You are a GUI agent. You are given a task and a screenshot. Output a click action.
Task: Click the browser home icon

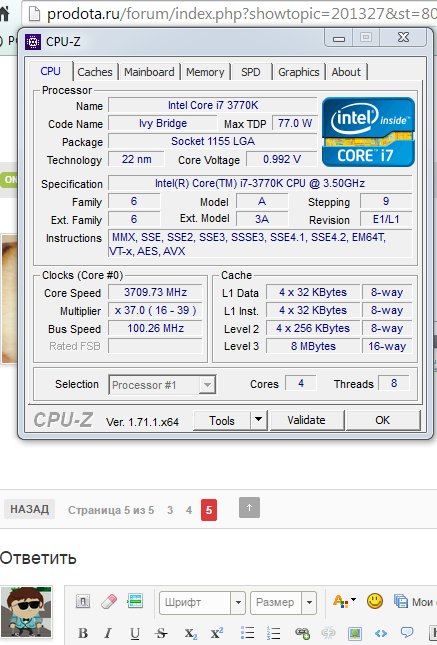click(5, 14)
